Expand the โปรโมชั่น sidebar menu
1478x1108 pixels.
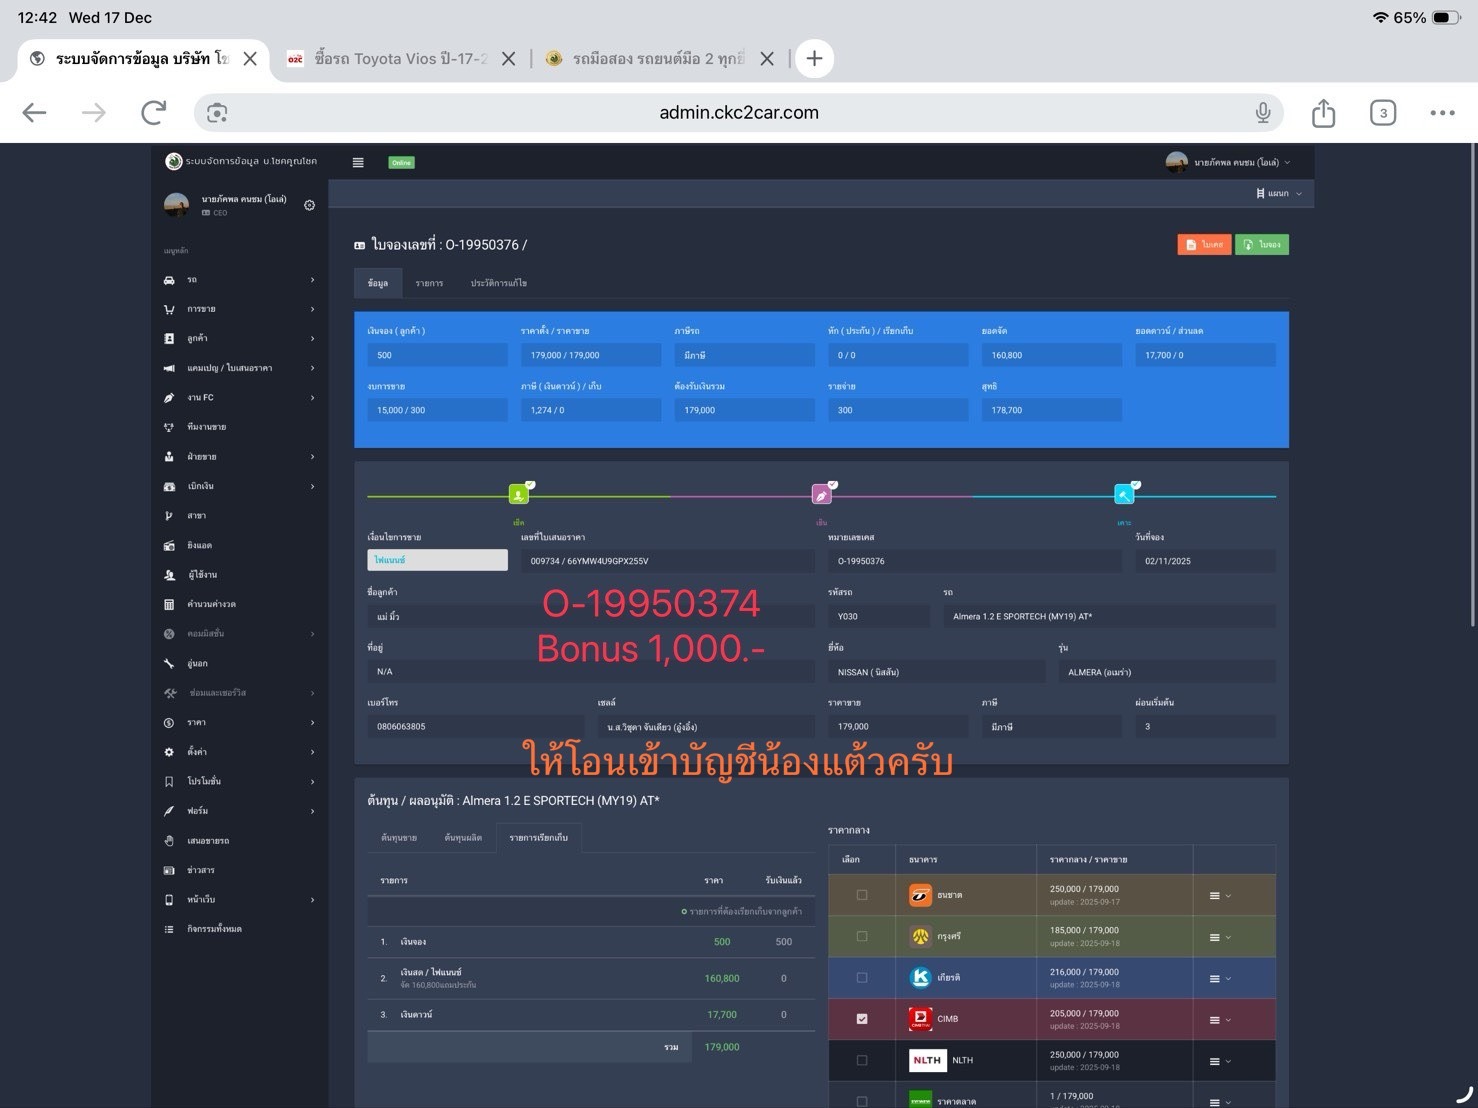[x=240, y=781]
